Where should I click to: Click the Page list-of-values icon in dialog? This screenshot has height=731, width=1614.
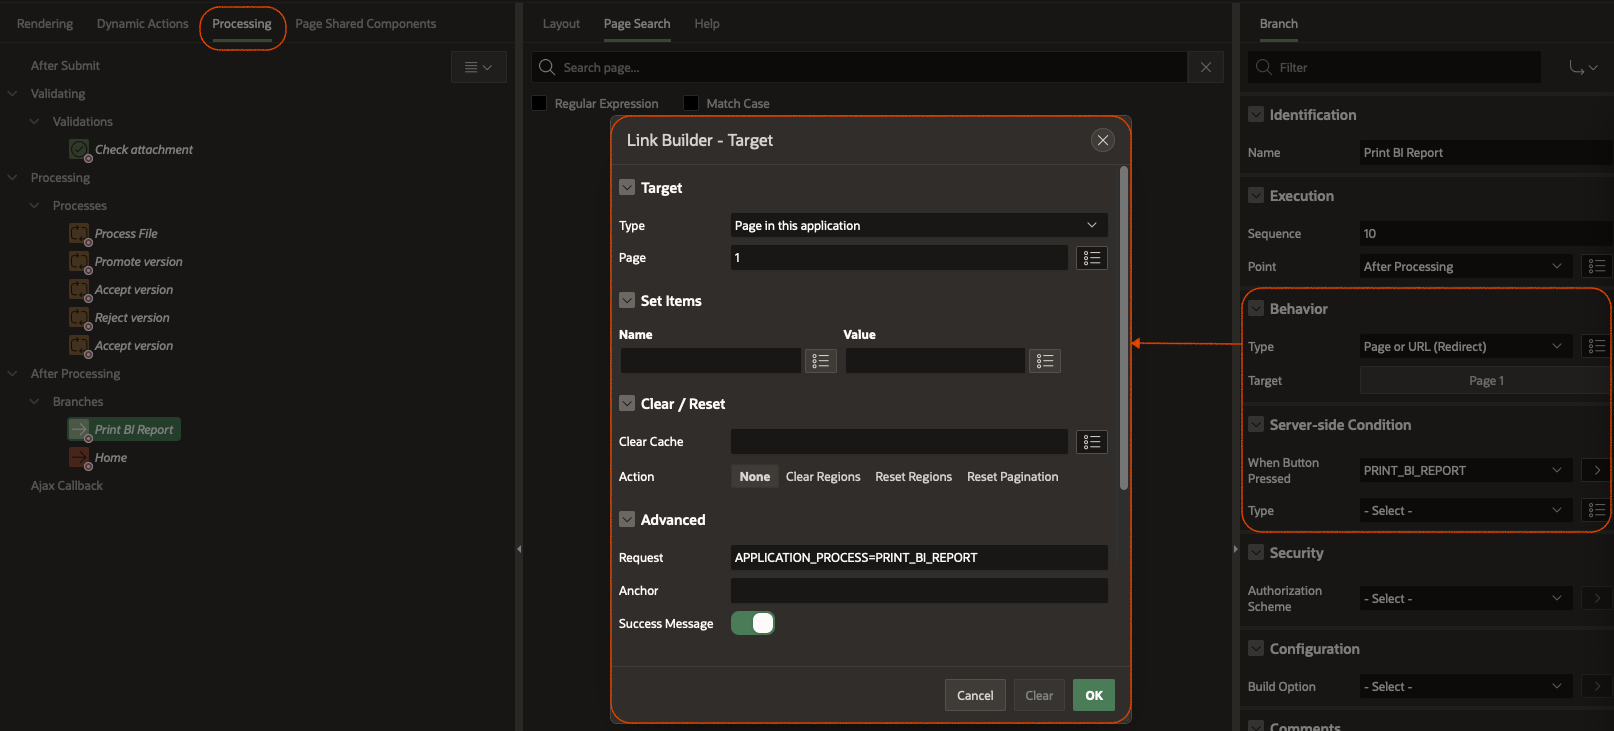(1091, 258)
